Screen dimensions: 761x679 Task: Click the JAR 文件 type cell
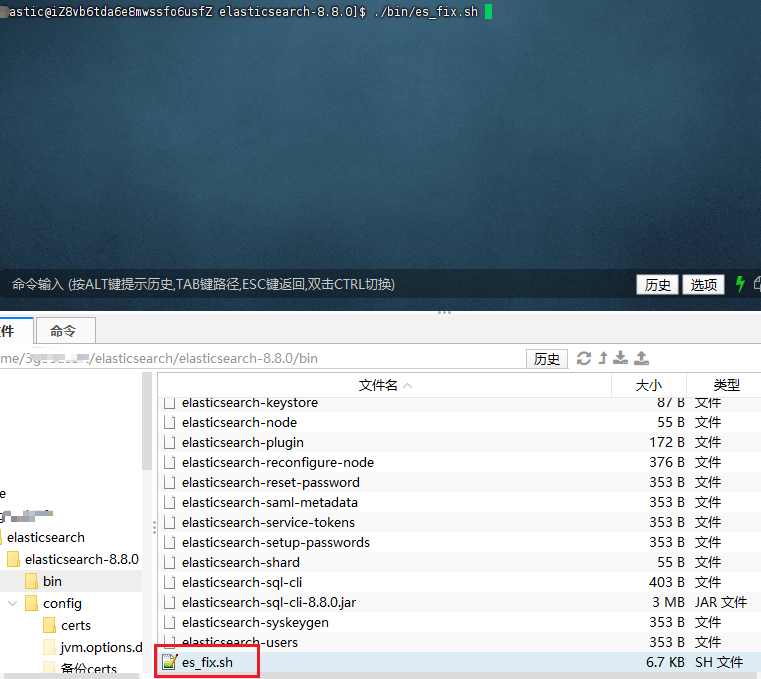[721, 602]
